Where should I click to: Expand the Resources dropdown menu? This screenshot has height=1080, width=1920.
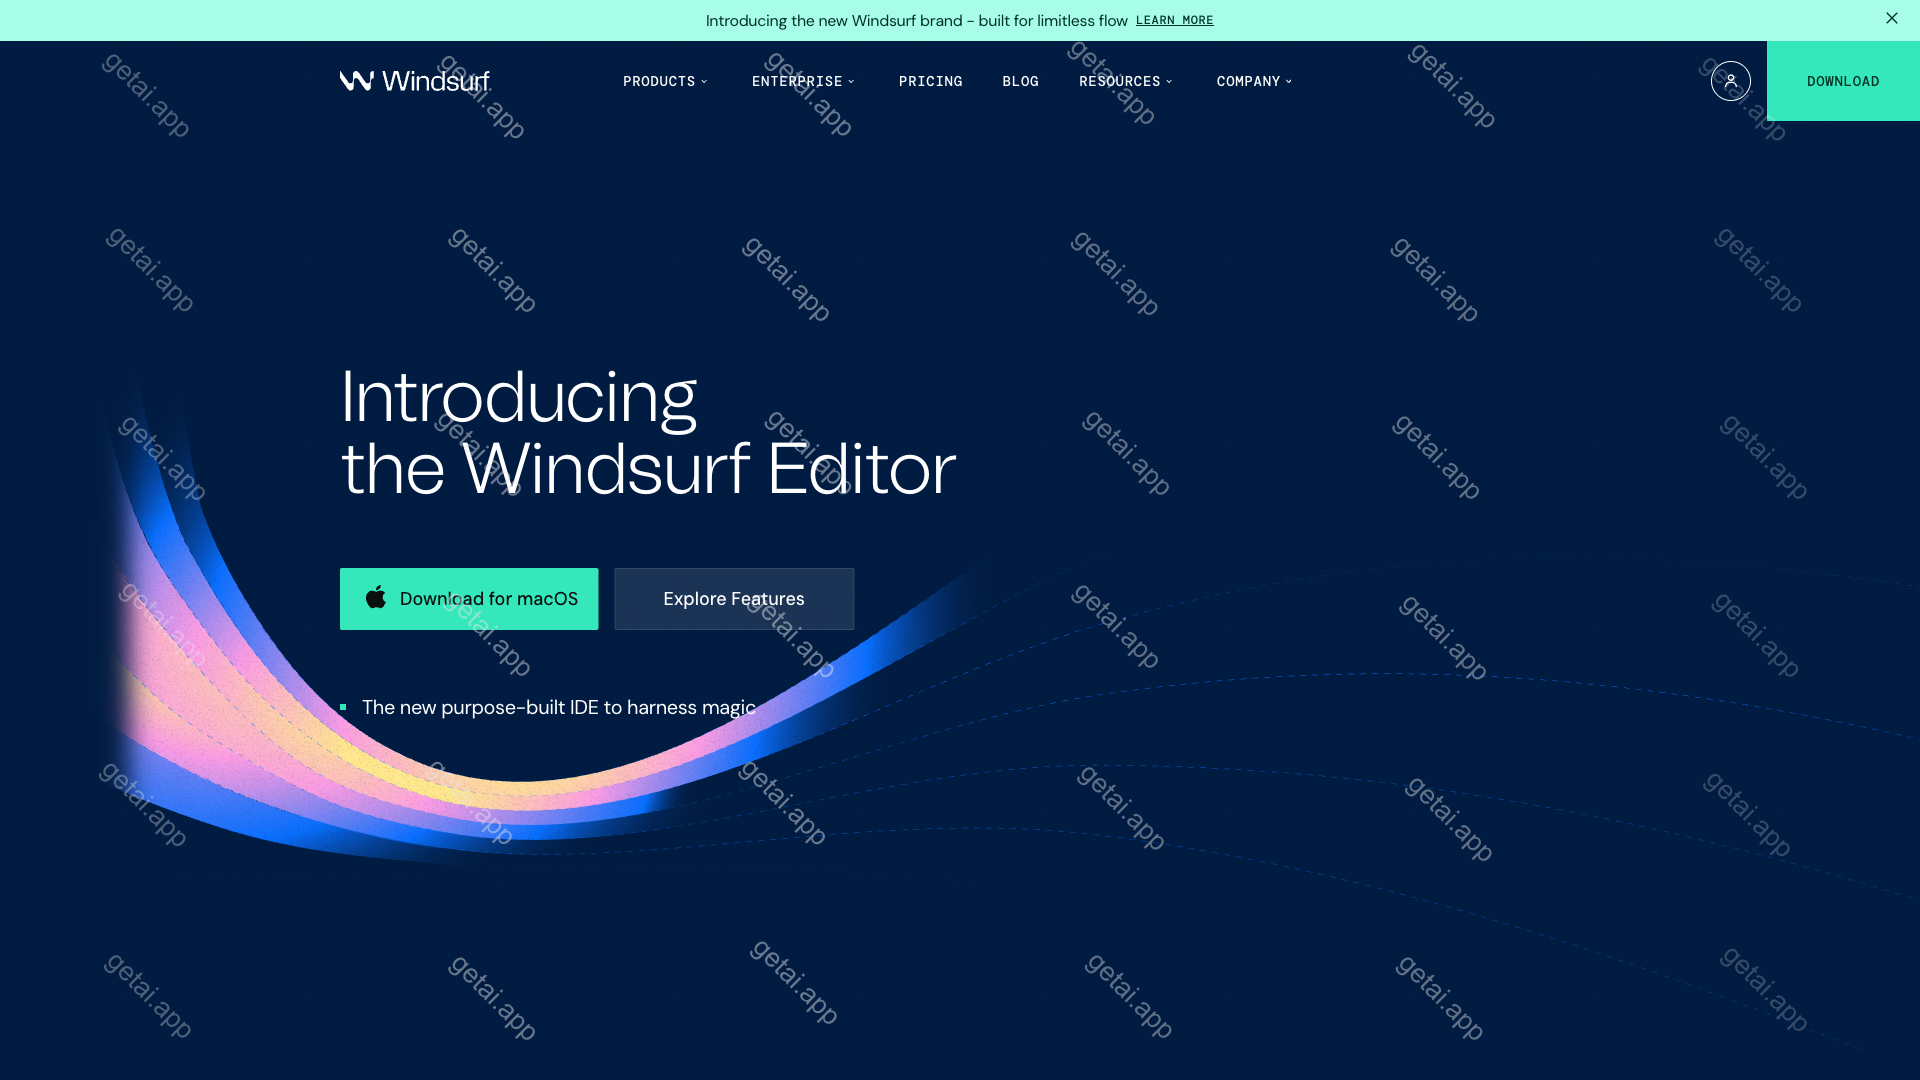tap(1126, 81)
